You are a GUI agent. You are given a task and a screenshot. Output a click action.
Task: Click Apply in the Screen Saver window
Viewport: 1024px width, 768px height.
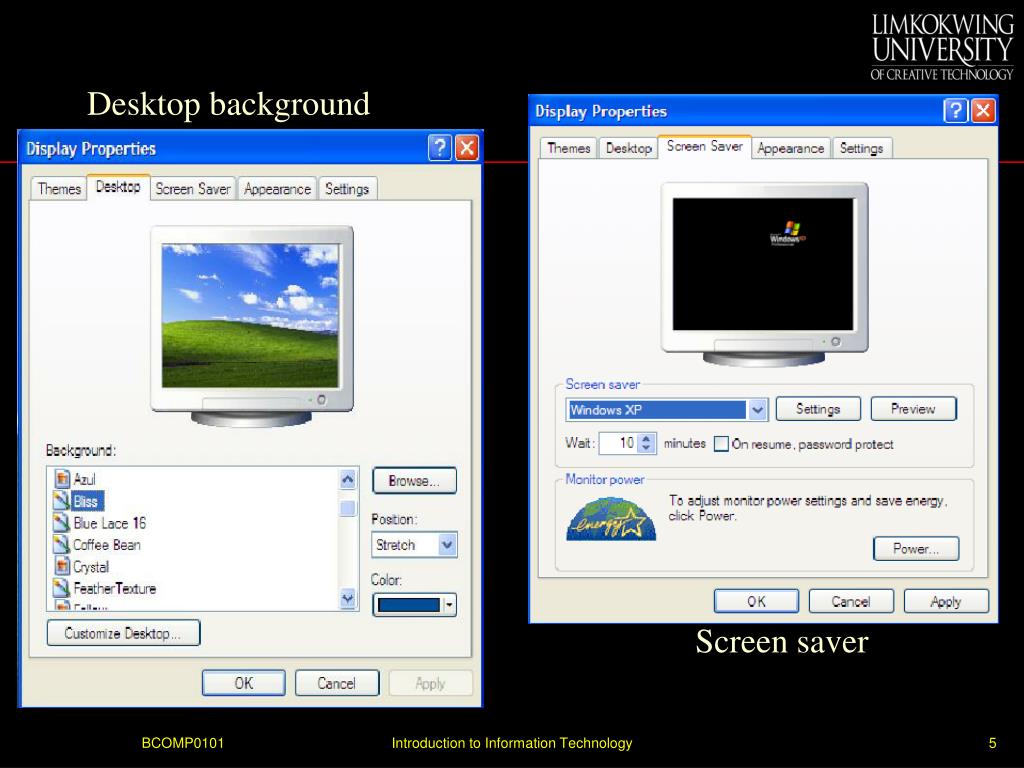coord(946,601)
